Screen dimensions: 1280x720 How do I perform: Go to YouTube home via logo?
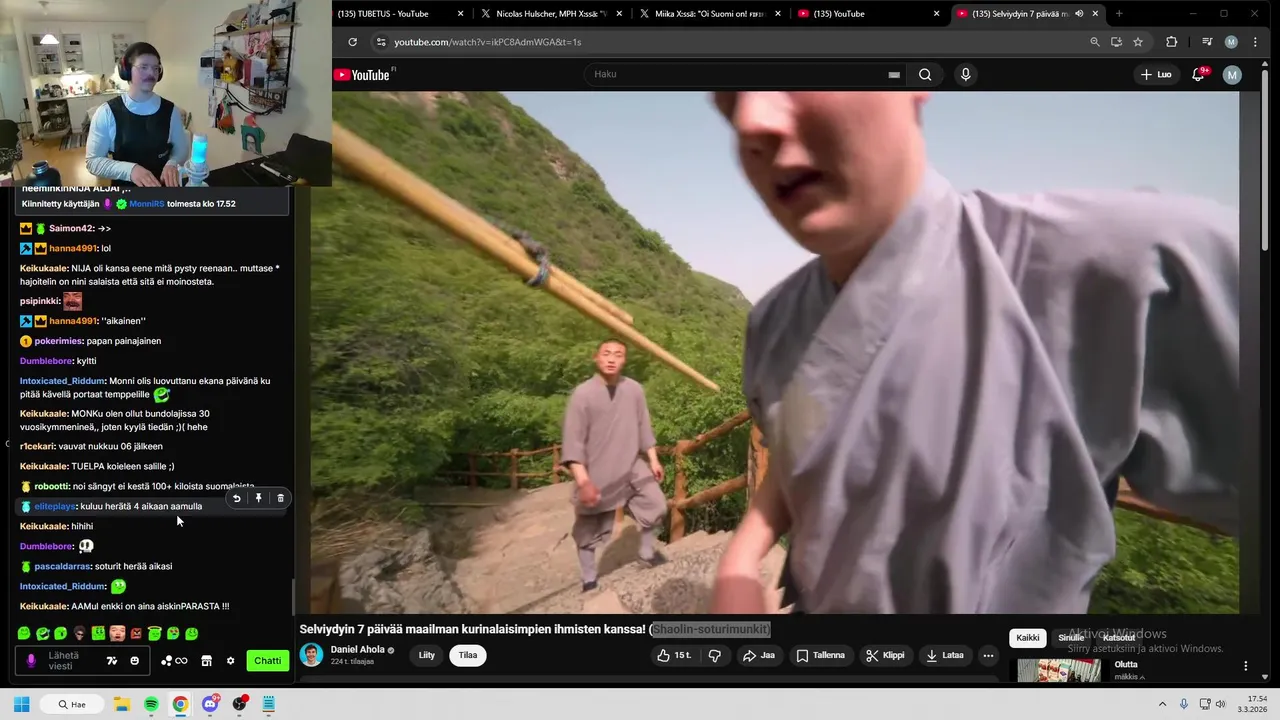point(362,75)
